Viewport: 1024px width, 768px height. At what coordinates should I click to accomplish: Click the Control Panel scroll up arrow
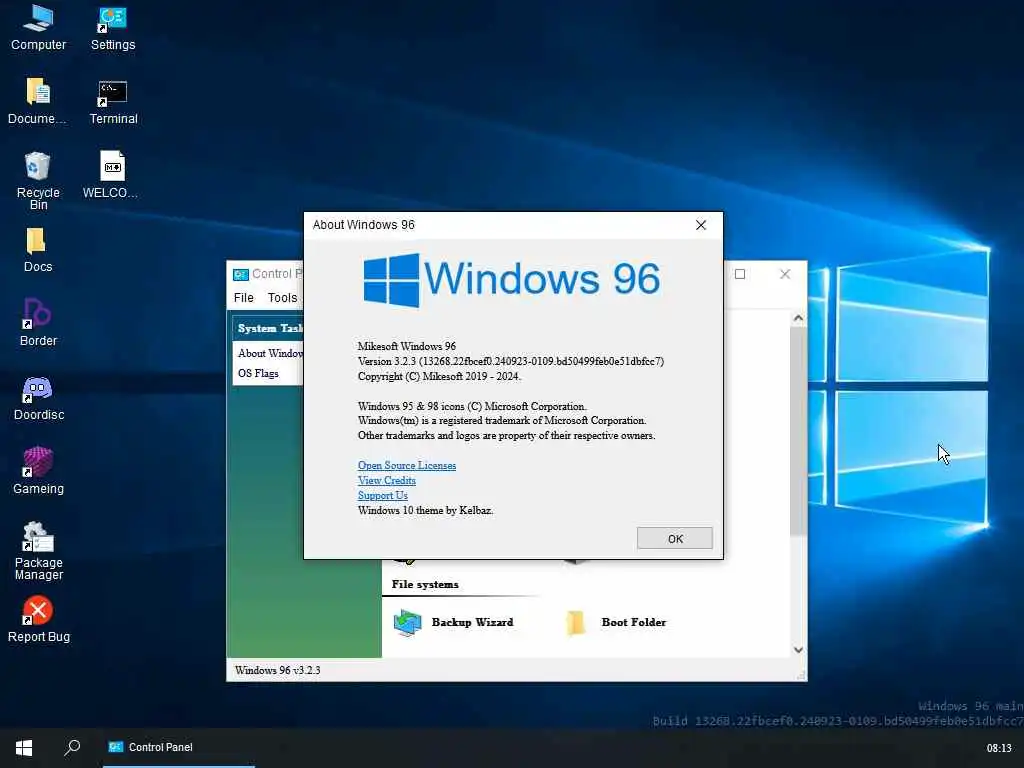[798, 319]
